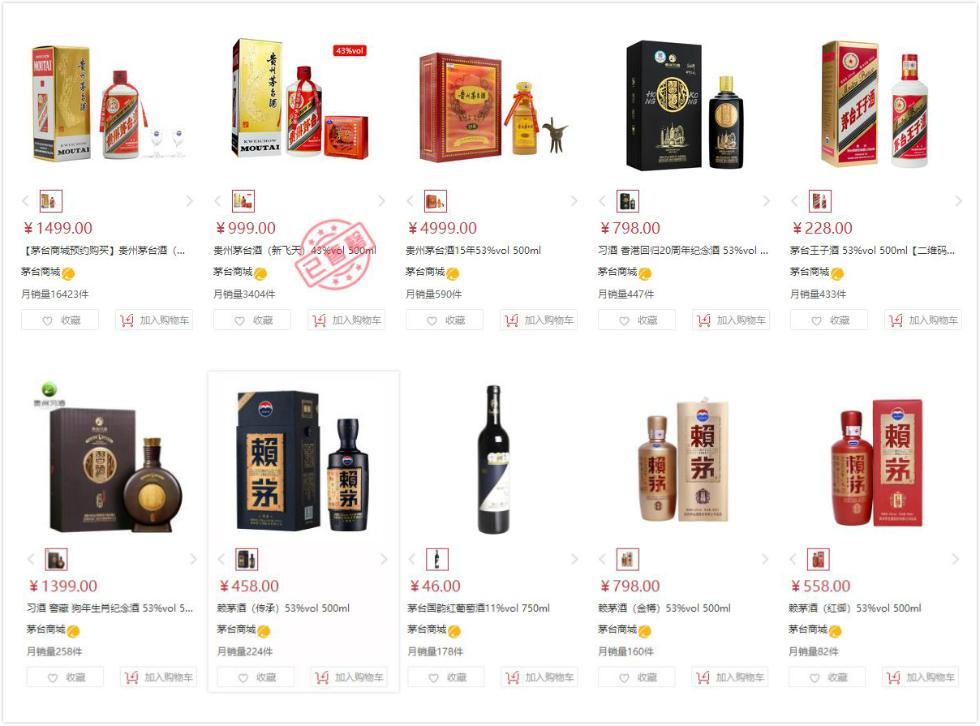Image resolution: width=980 pixels, height=726 pixels.
Task: Show next thumbnail for ¥1499.00 Moutai
Action: 189,201
